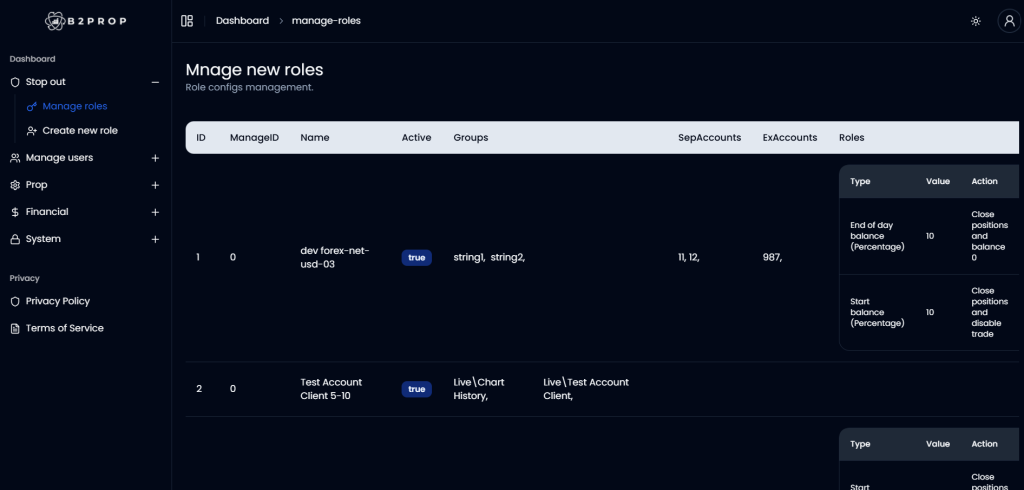Open the Manage roles page
The height and width of the screenshot is (490, 1024).
tap(74, 106)
